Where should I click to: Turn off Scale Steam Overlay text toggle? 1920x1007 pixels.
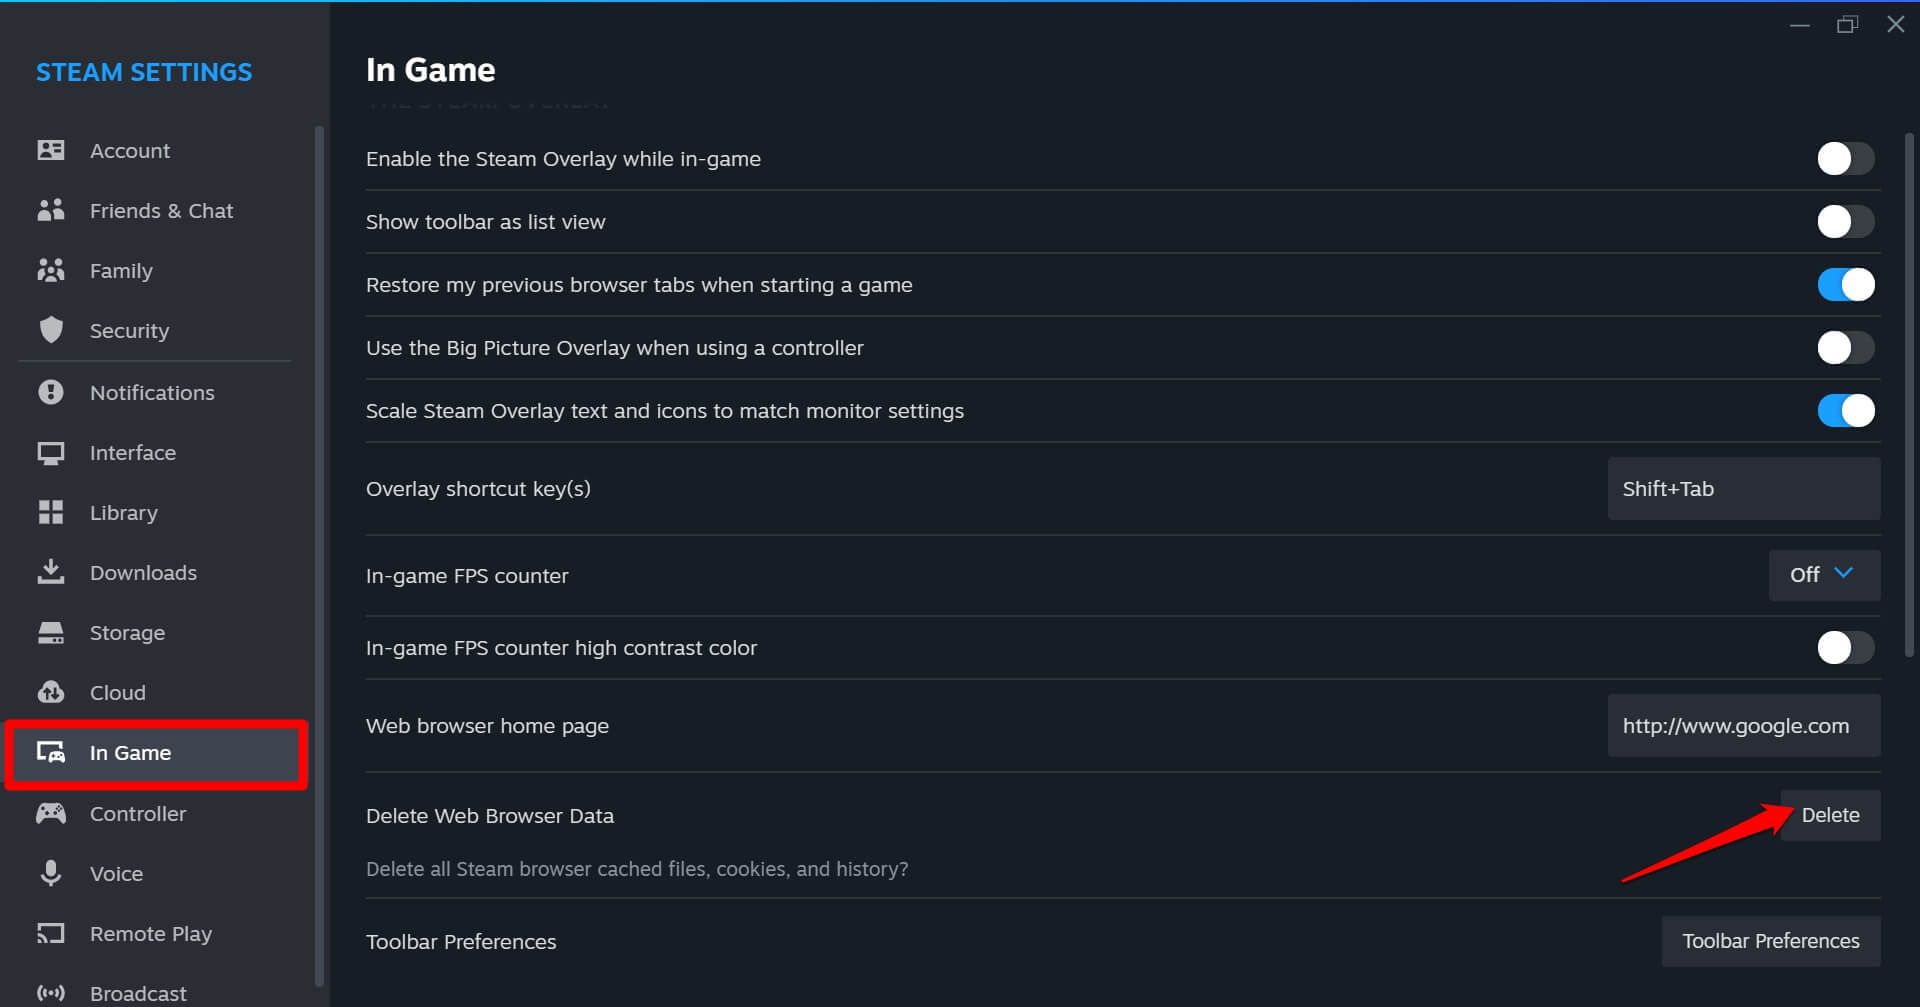point(1845,411)
